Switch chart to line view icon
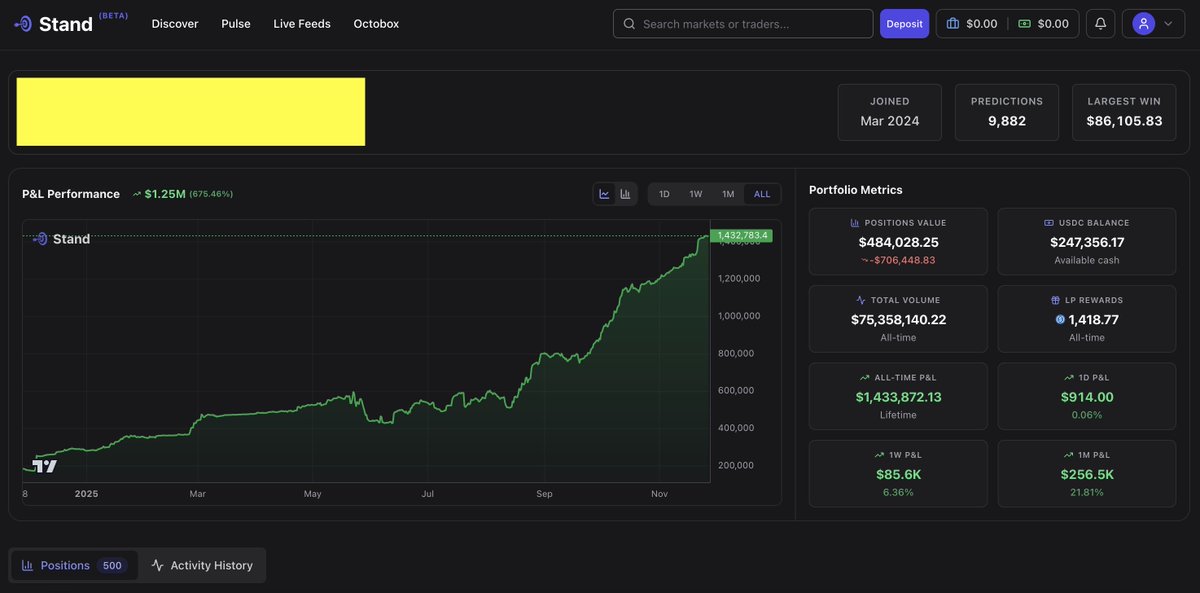This screenshot has height=593, width=1200. click(x=604, y=194)
